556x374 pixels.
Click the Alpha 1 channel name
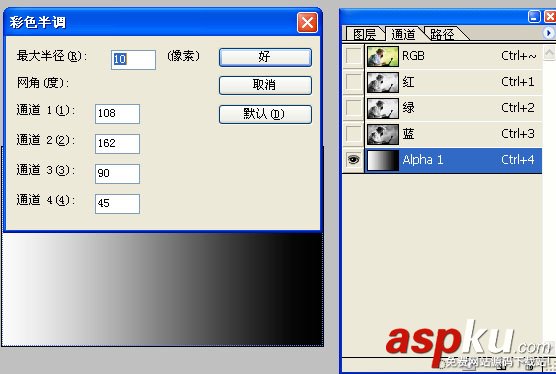[x=423, y=160]
